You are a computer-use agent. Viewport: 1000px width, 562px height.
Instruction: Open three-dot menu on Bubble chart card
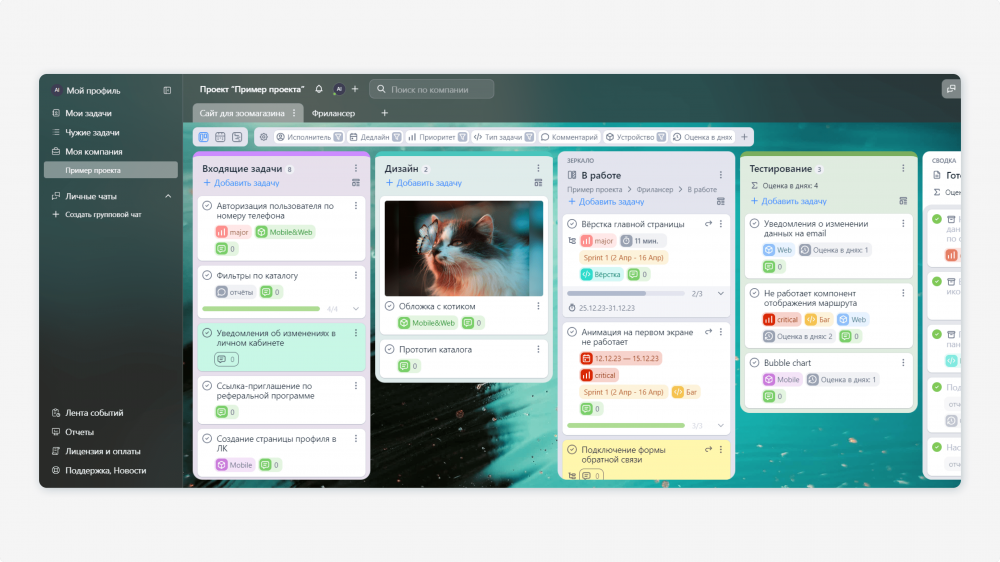coord(903,362)
